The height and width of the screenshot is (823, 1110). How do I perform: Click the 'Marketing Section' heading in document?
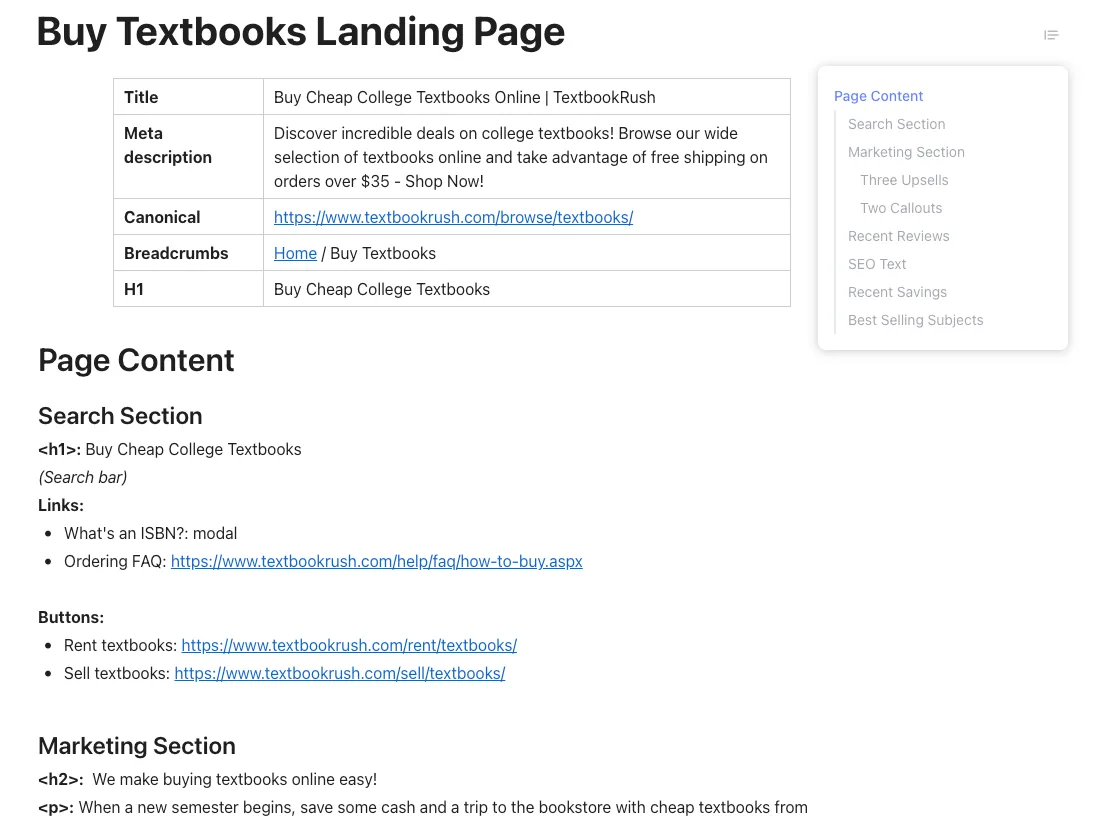pos(137,746)
